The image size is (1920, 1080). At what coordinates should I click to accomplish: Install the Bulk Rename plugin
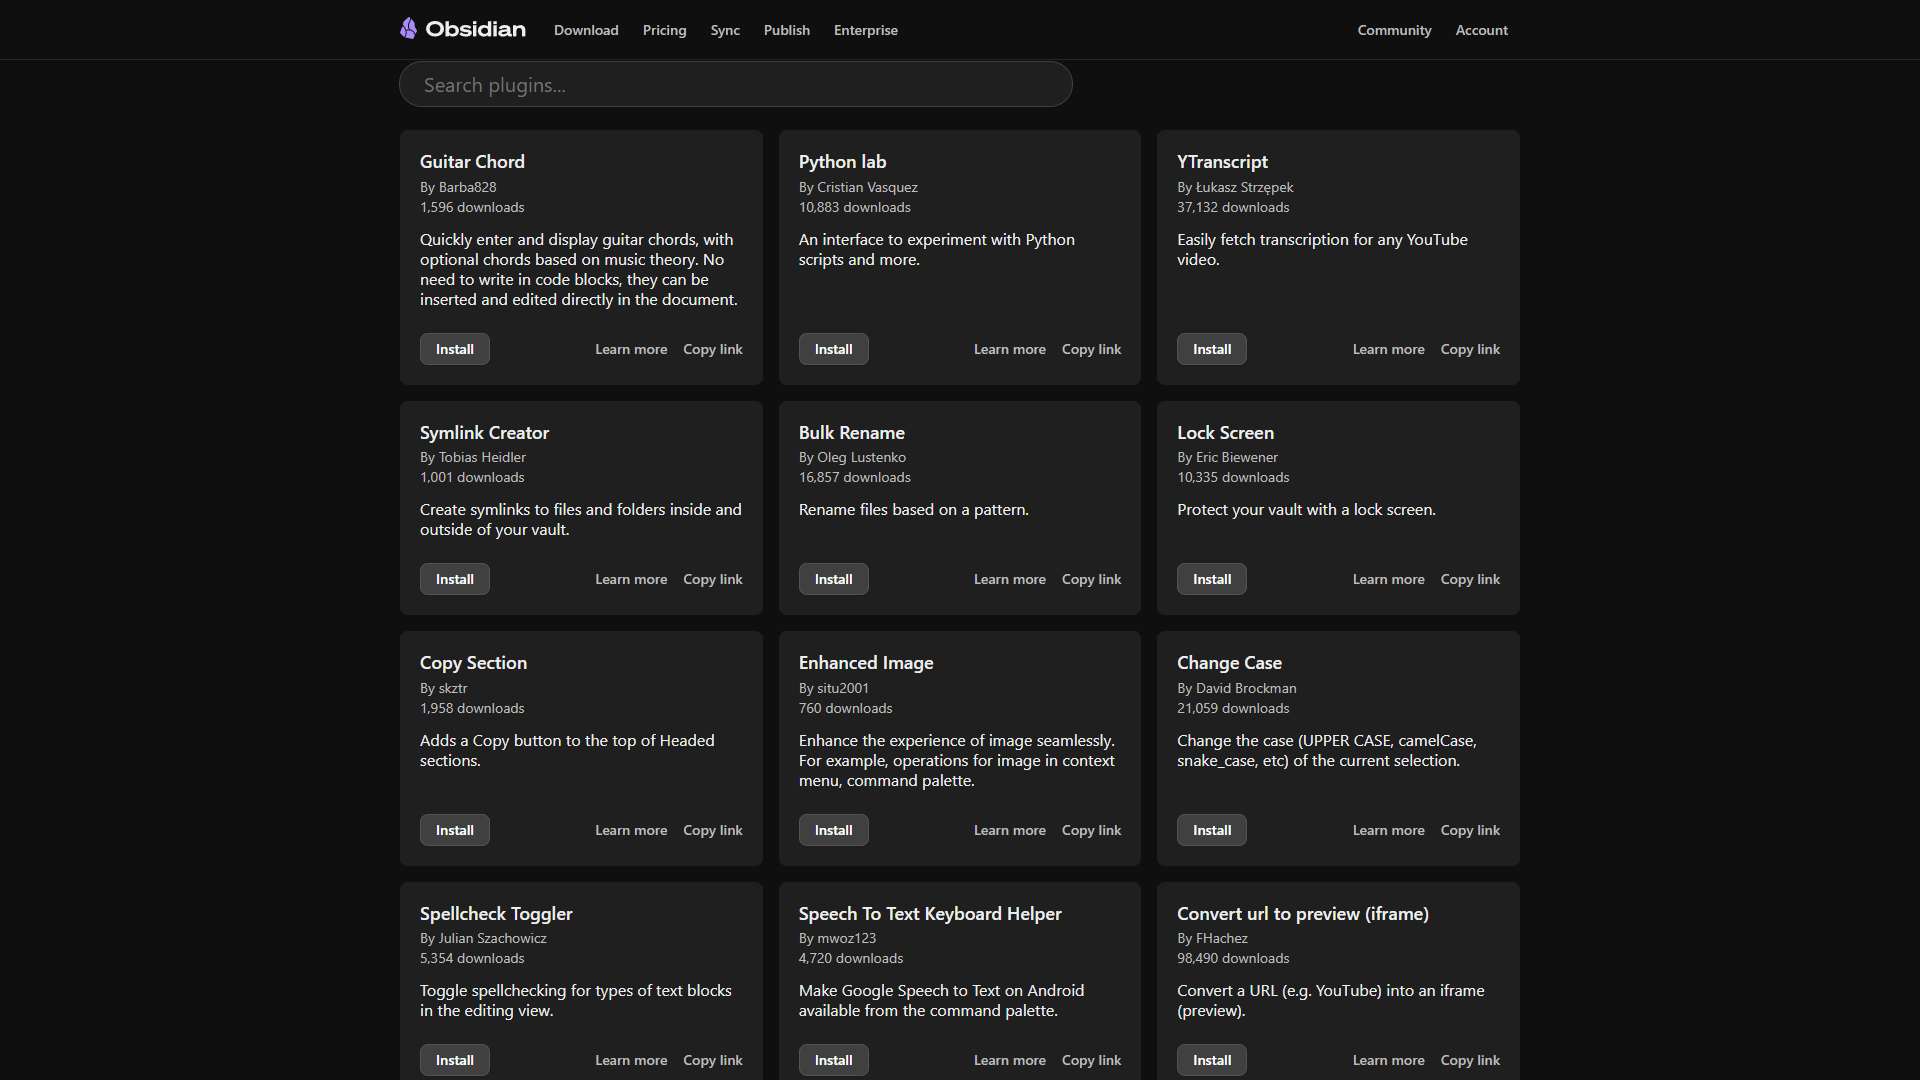(834, 579)
